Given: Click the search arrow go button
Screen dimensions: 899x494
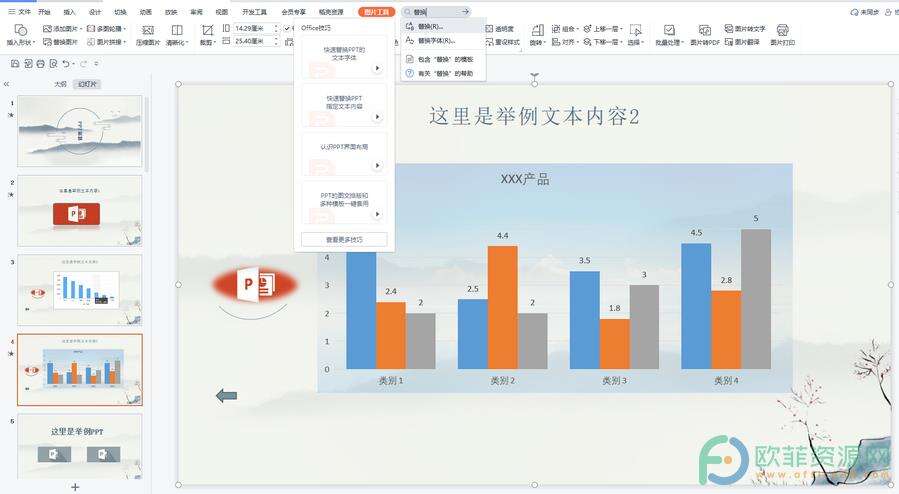Looking at the screenshot, I should pos(465,11).
